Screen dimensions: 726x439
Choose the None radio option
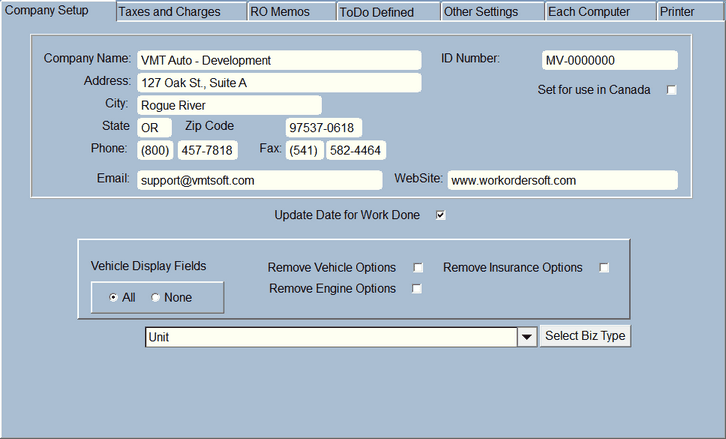pyautogui.click(x=156, y=298)
